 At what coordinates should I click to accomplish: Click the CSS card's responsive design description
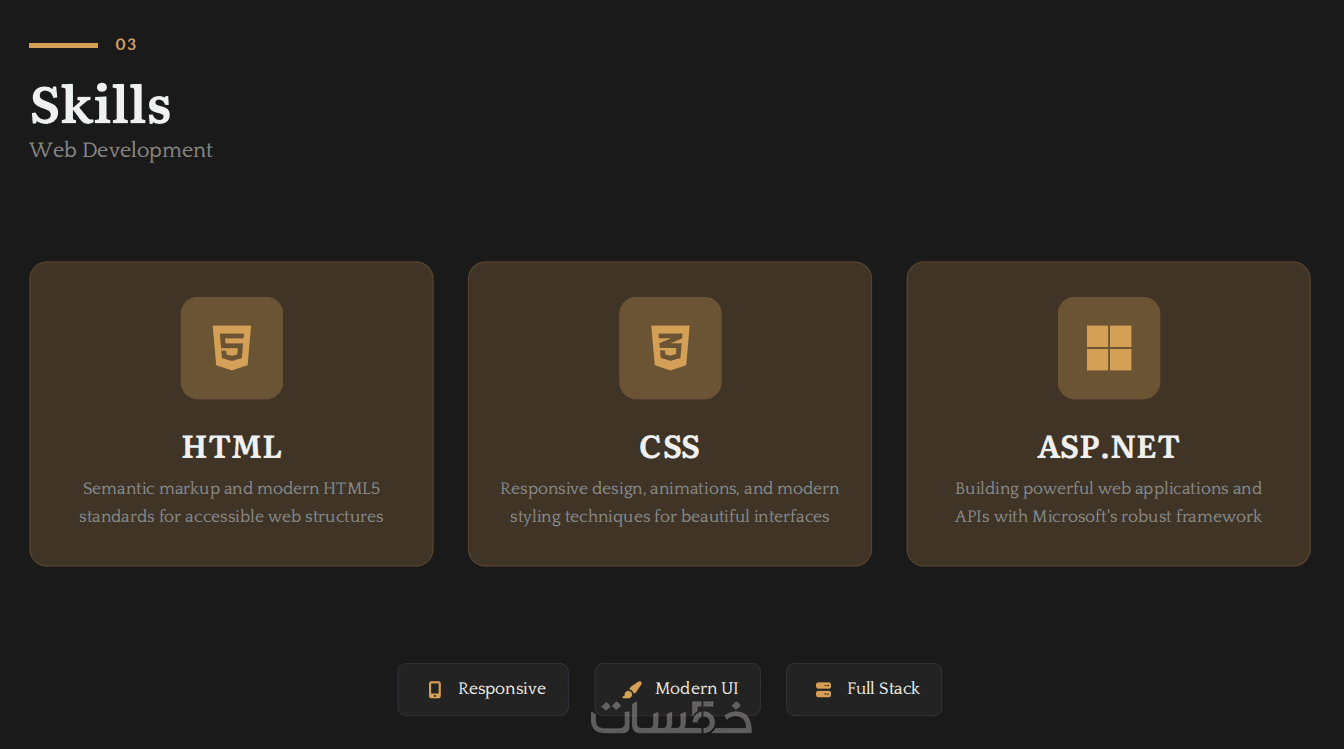click(x=670, y=502)
